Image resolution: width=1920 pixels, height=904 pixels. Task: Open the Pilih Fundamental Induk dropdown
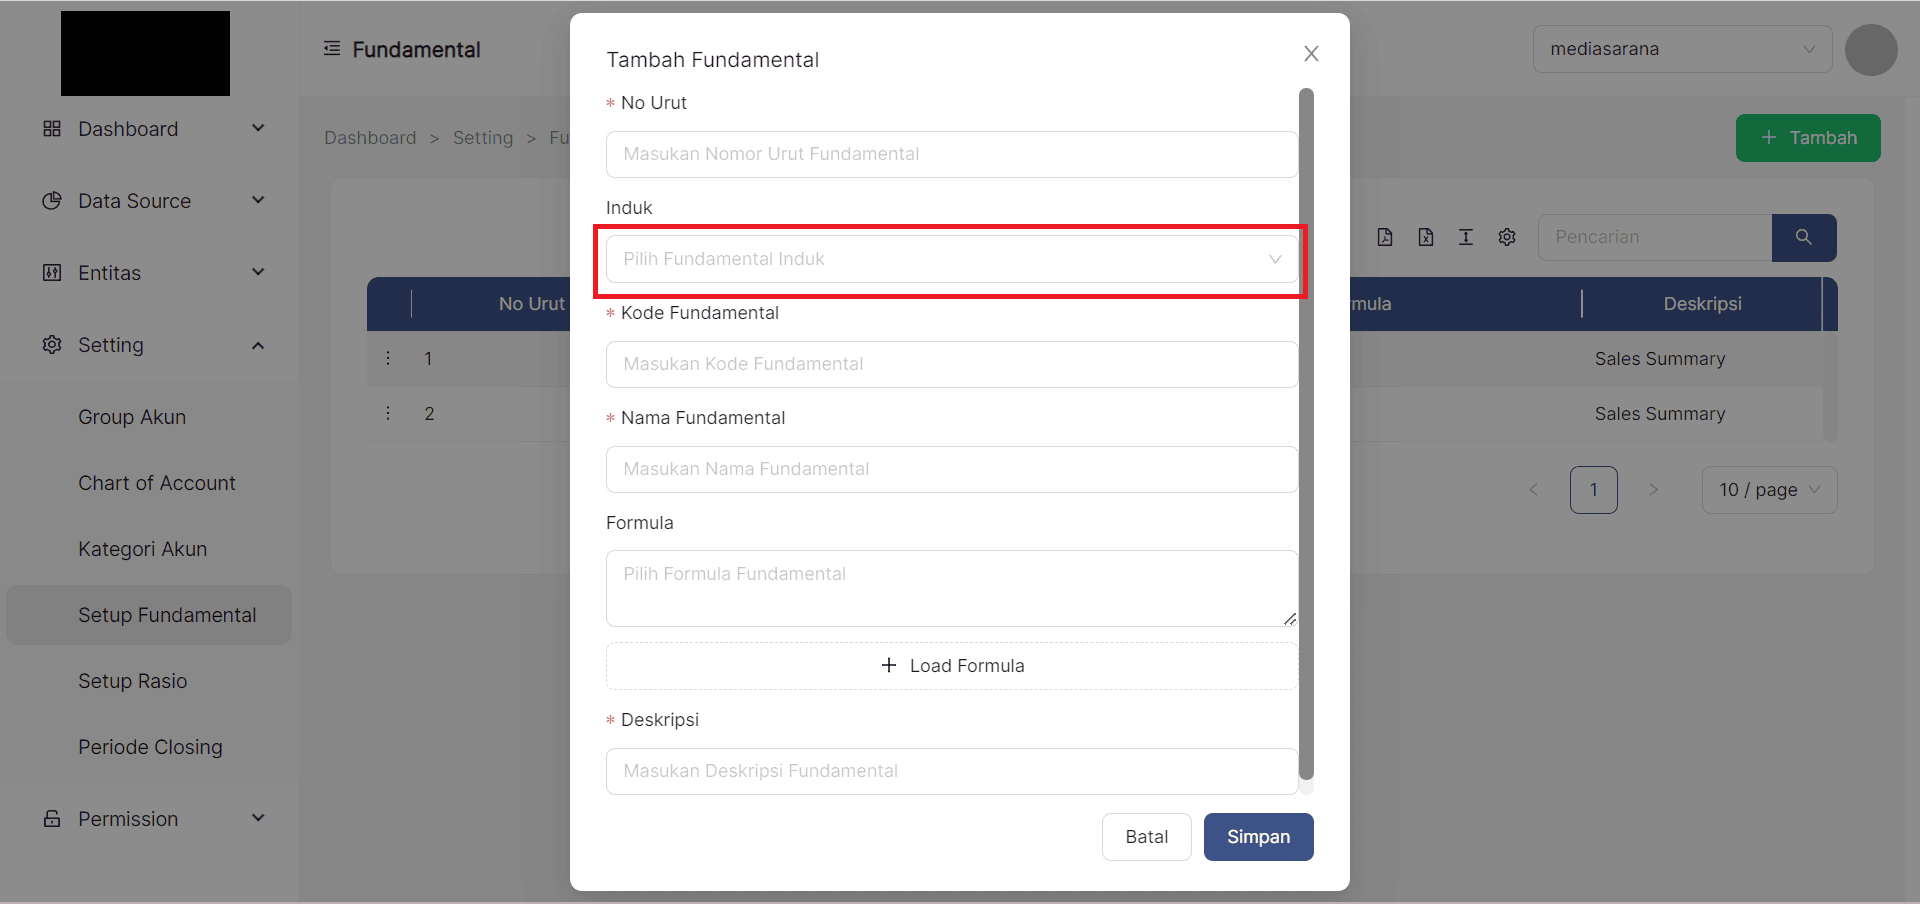[x=951, y=260]
